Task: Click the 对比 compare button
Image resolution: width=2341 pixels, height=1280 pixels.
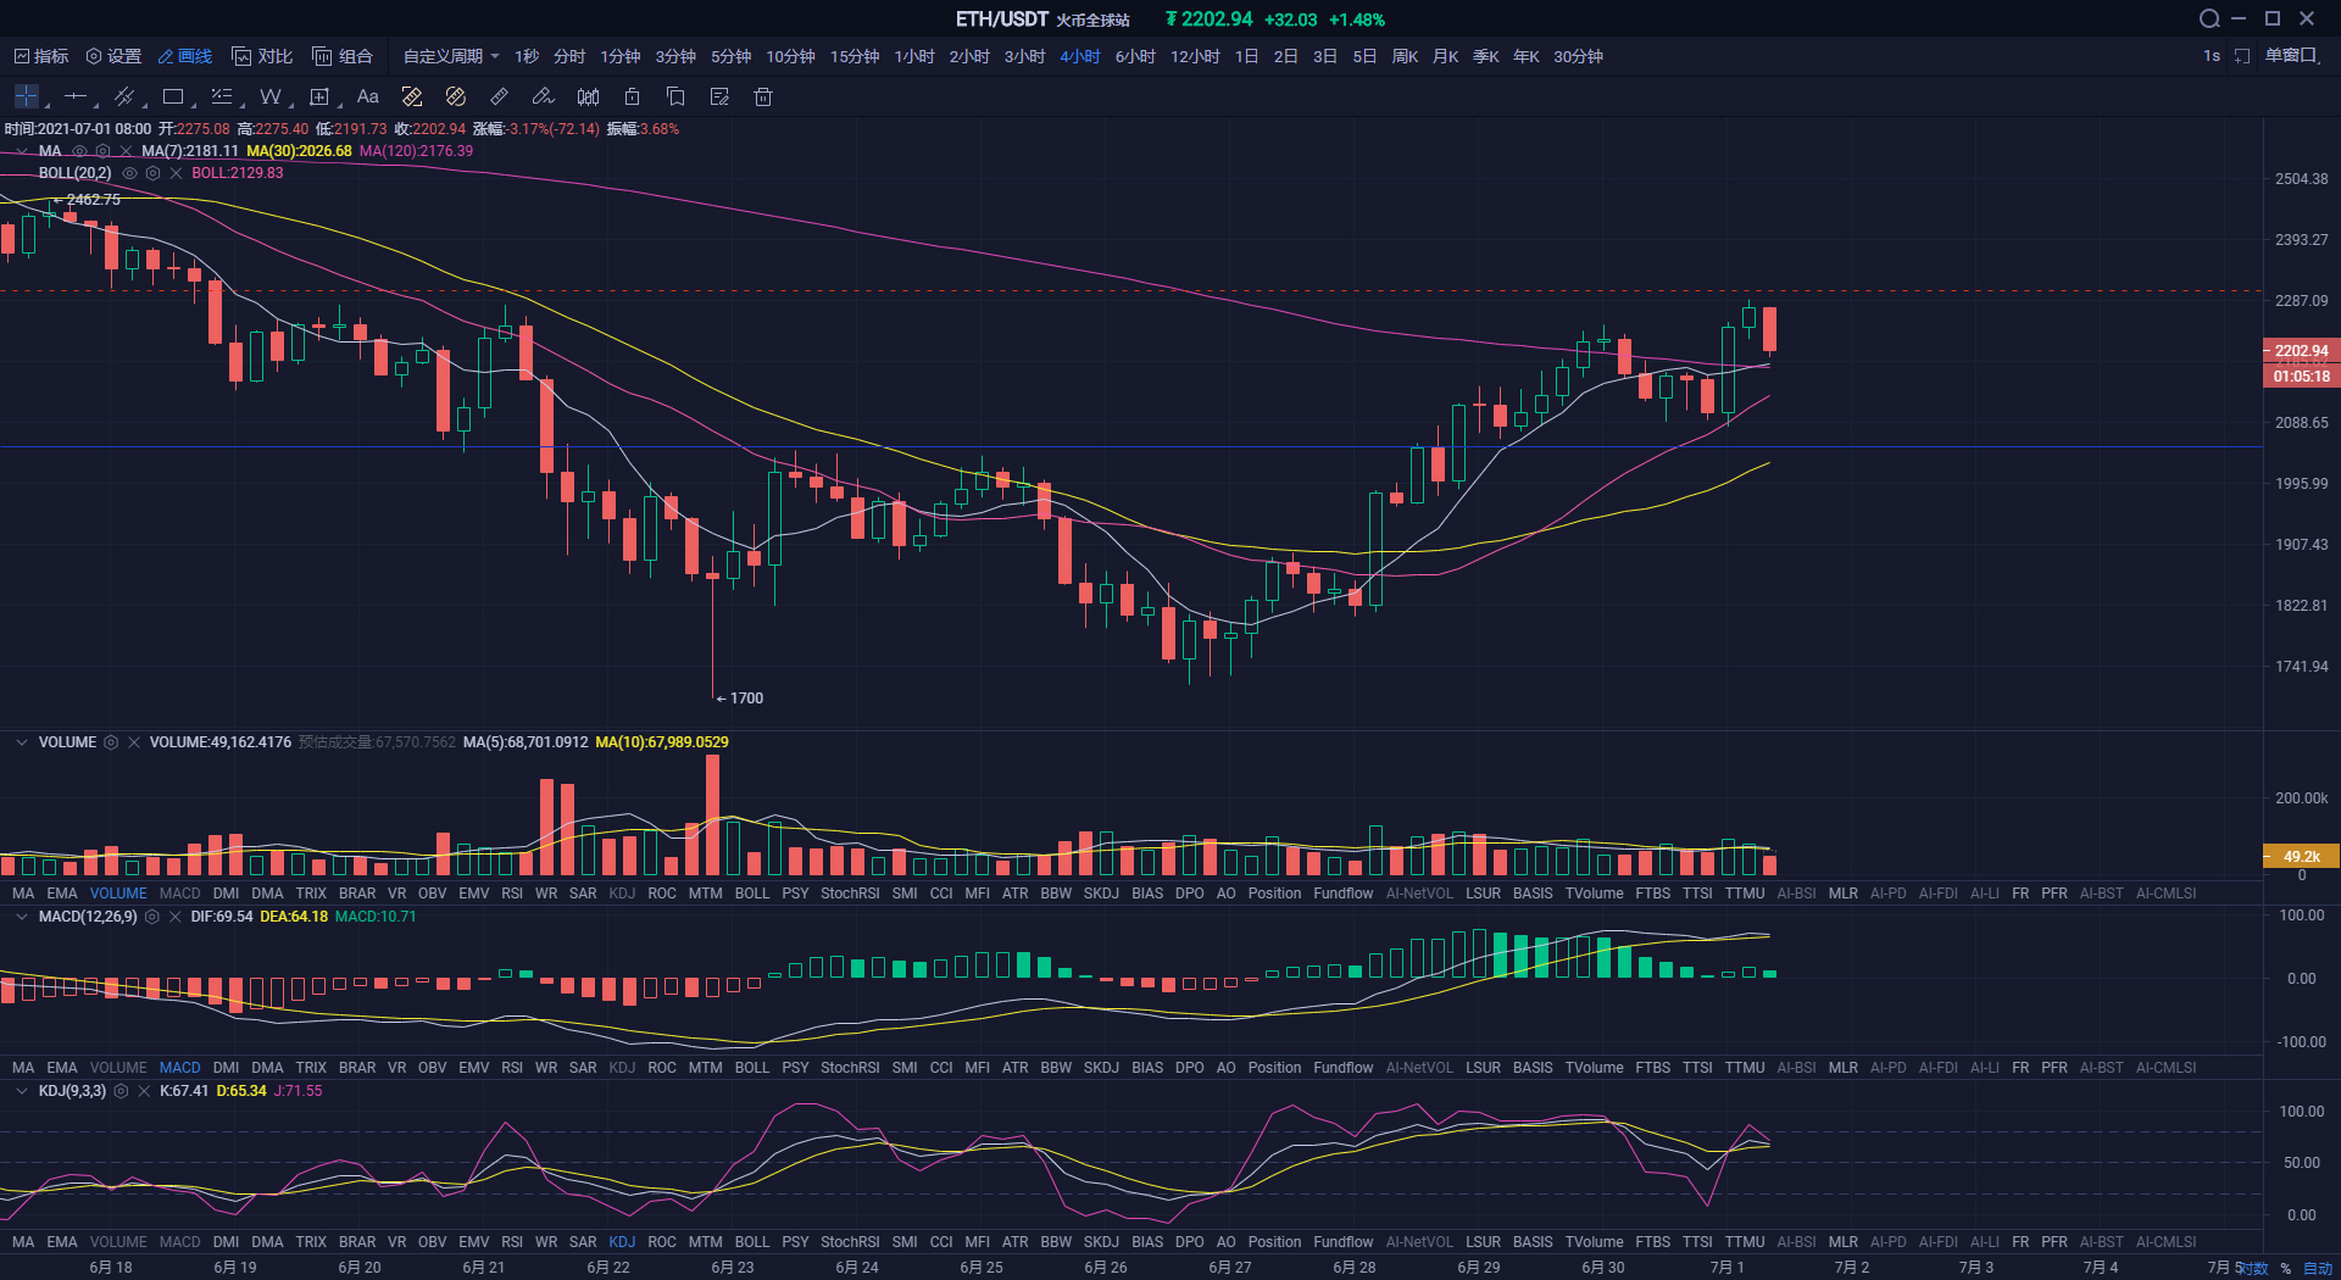Action: click(262, 56)
